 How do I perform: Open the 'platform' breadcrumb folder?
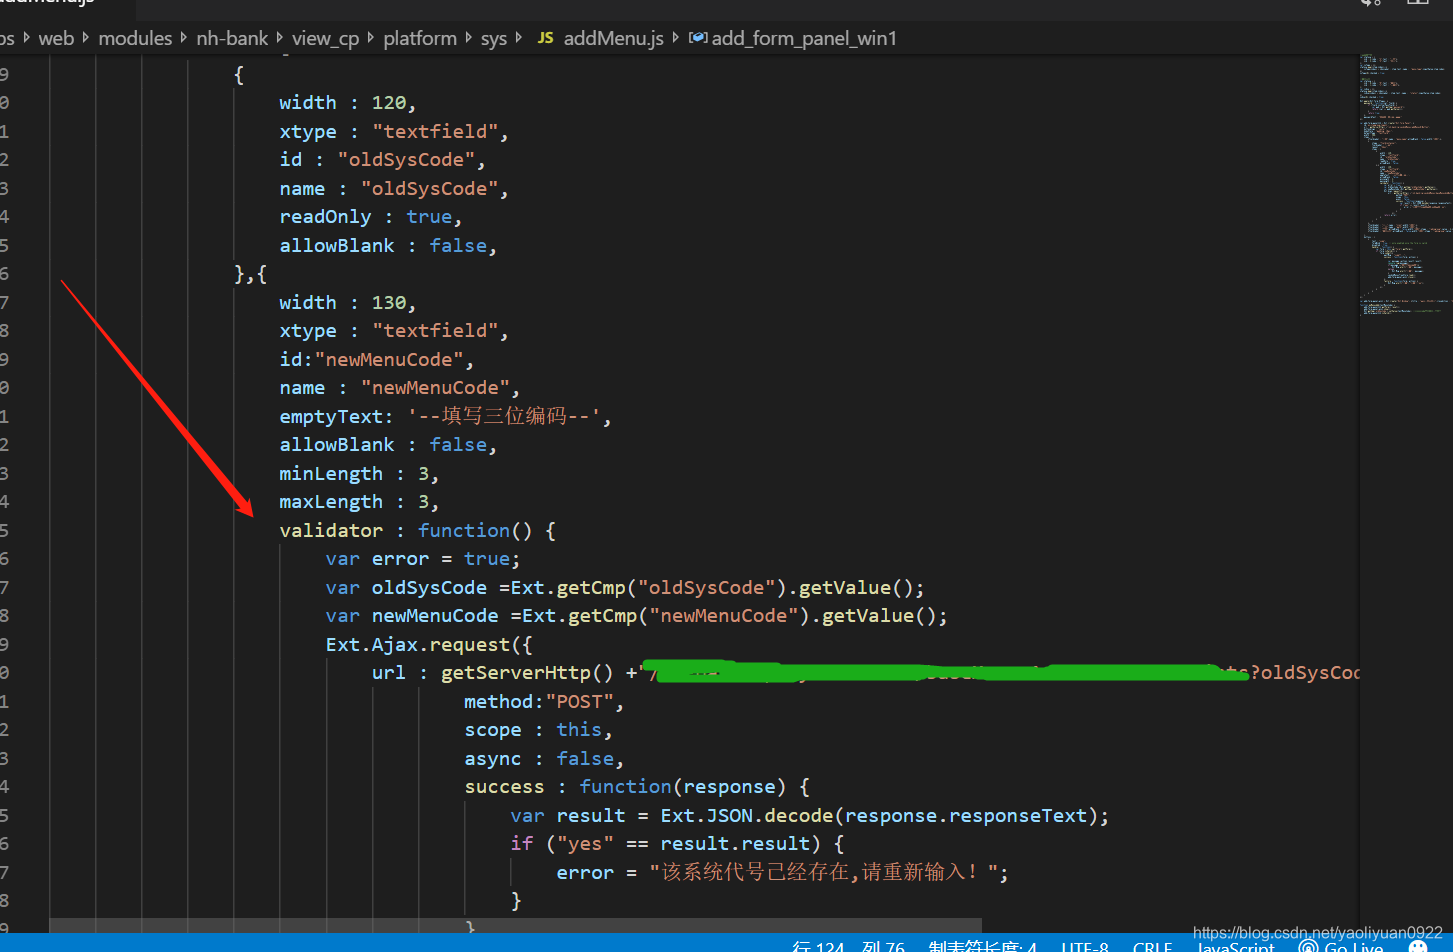420,38
